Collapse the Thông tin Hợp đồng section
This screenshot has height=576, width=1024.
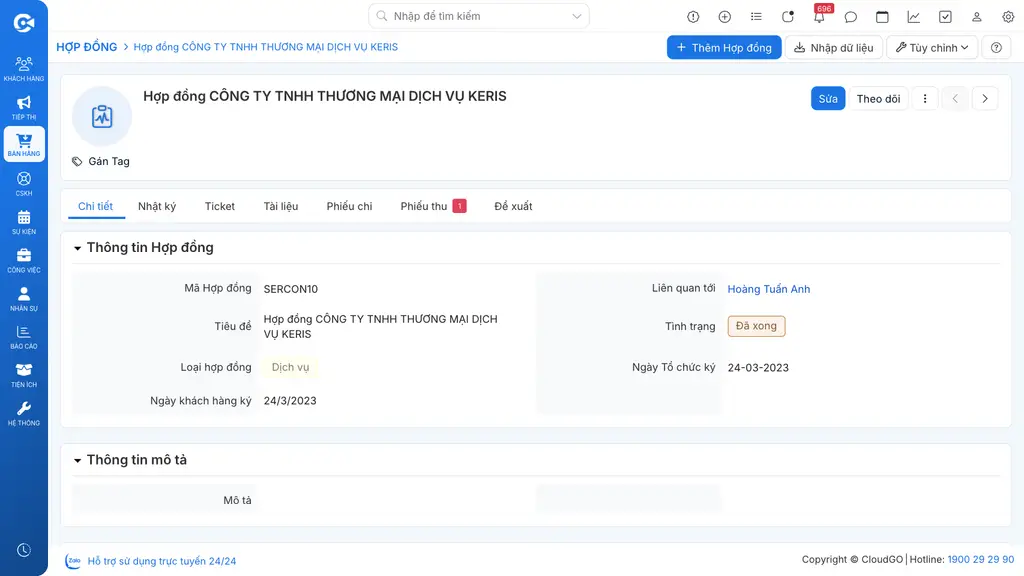(78, 248)
